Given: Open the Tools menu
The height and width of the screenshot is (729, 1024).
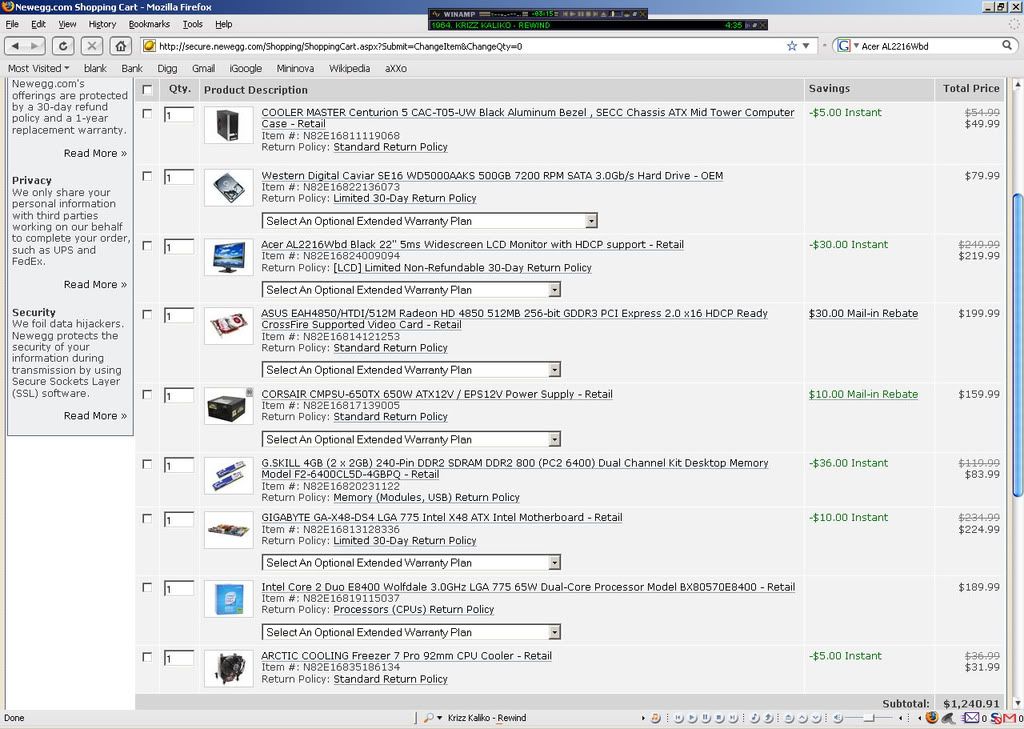Looking at the screenshot, I should pos(193,24).
